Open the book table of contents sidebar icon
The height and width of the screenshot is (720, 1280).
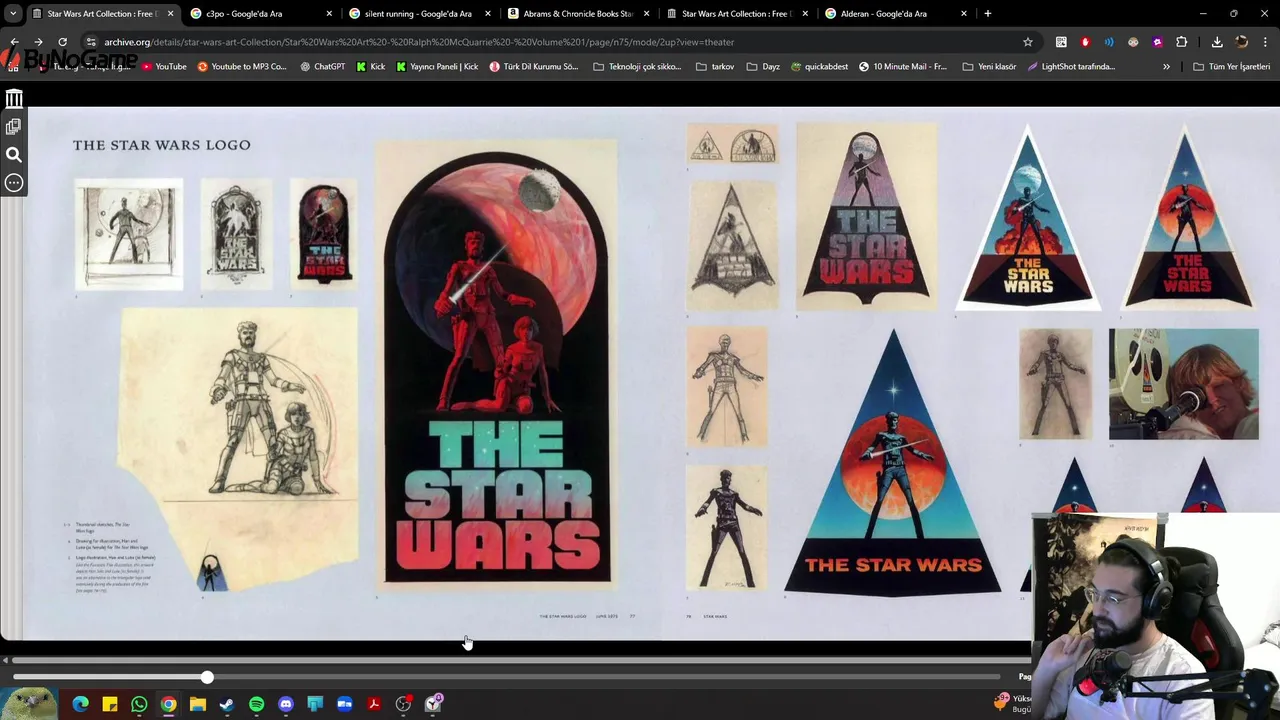pos(13,126)
